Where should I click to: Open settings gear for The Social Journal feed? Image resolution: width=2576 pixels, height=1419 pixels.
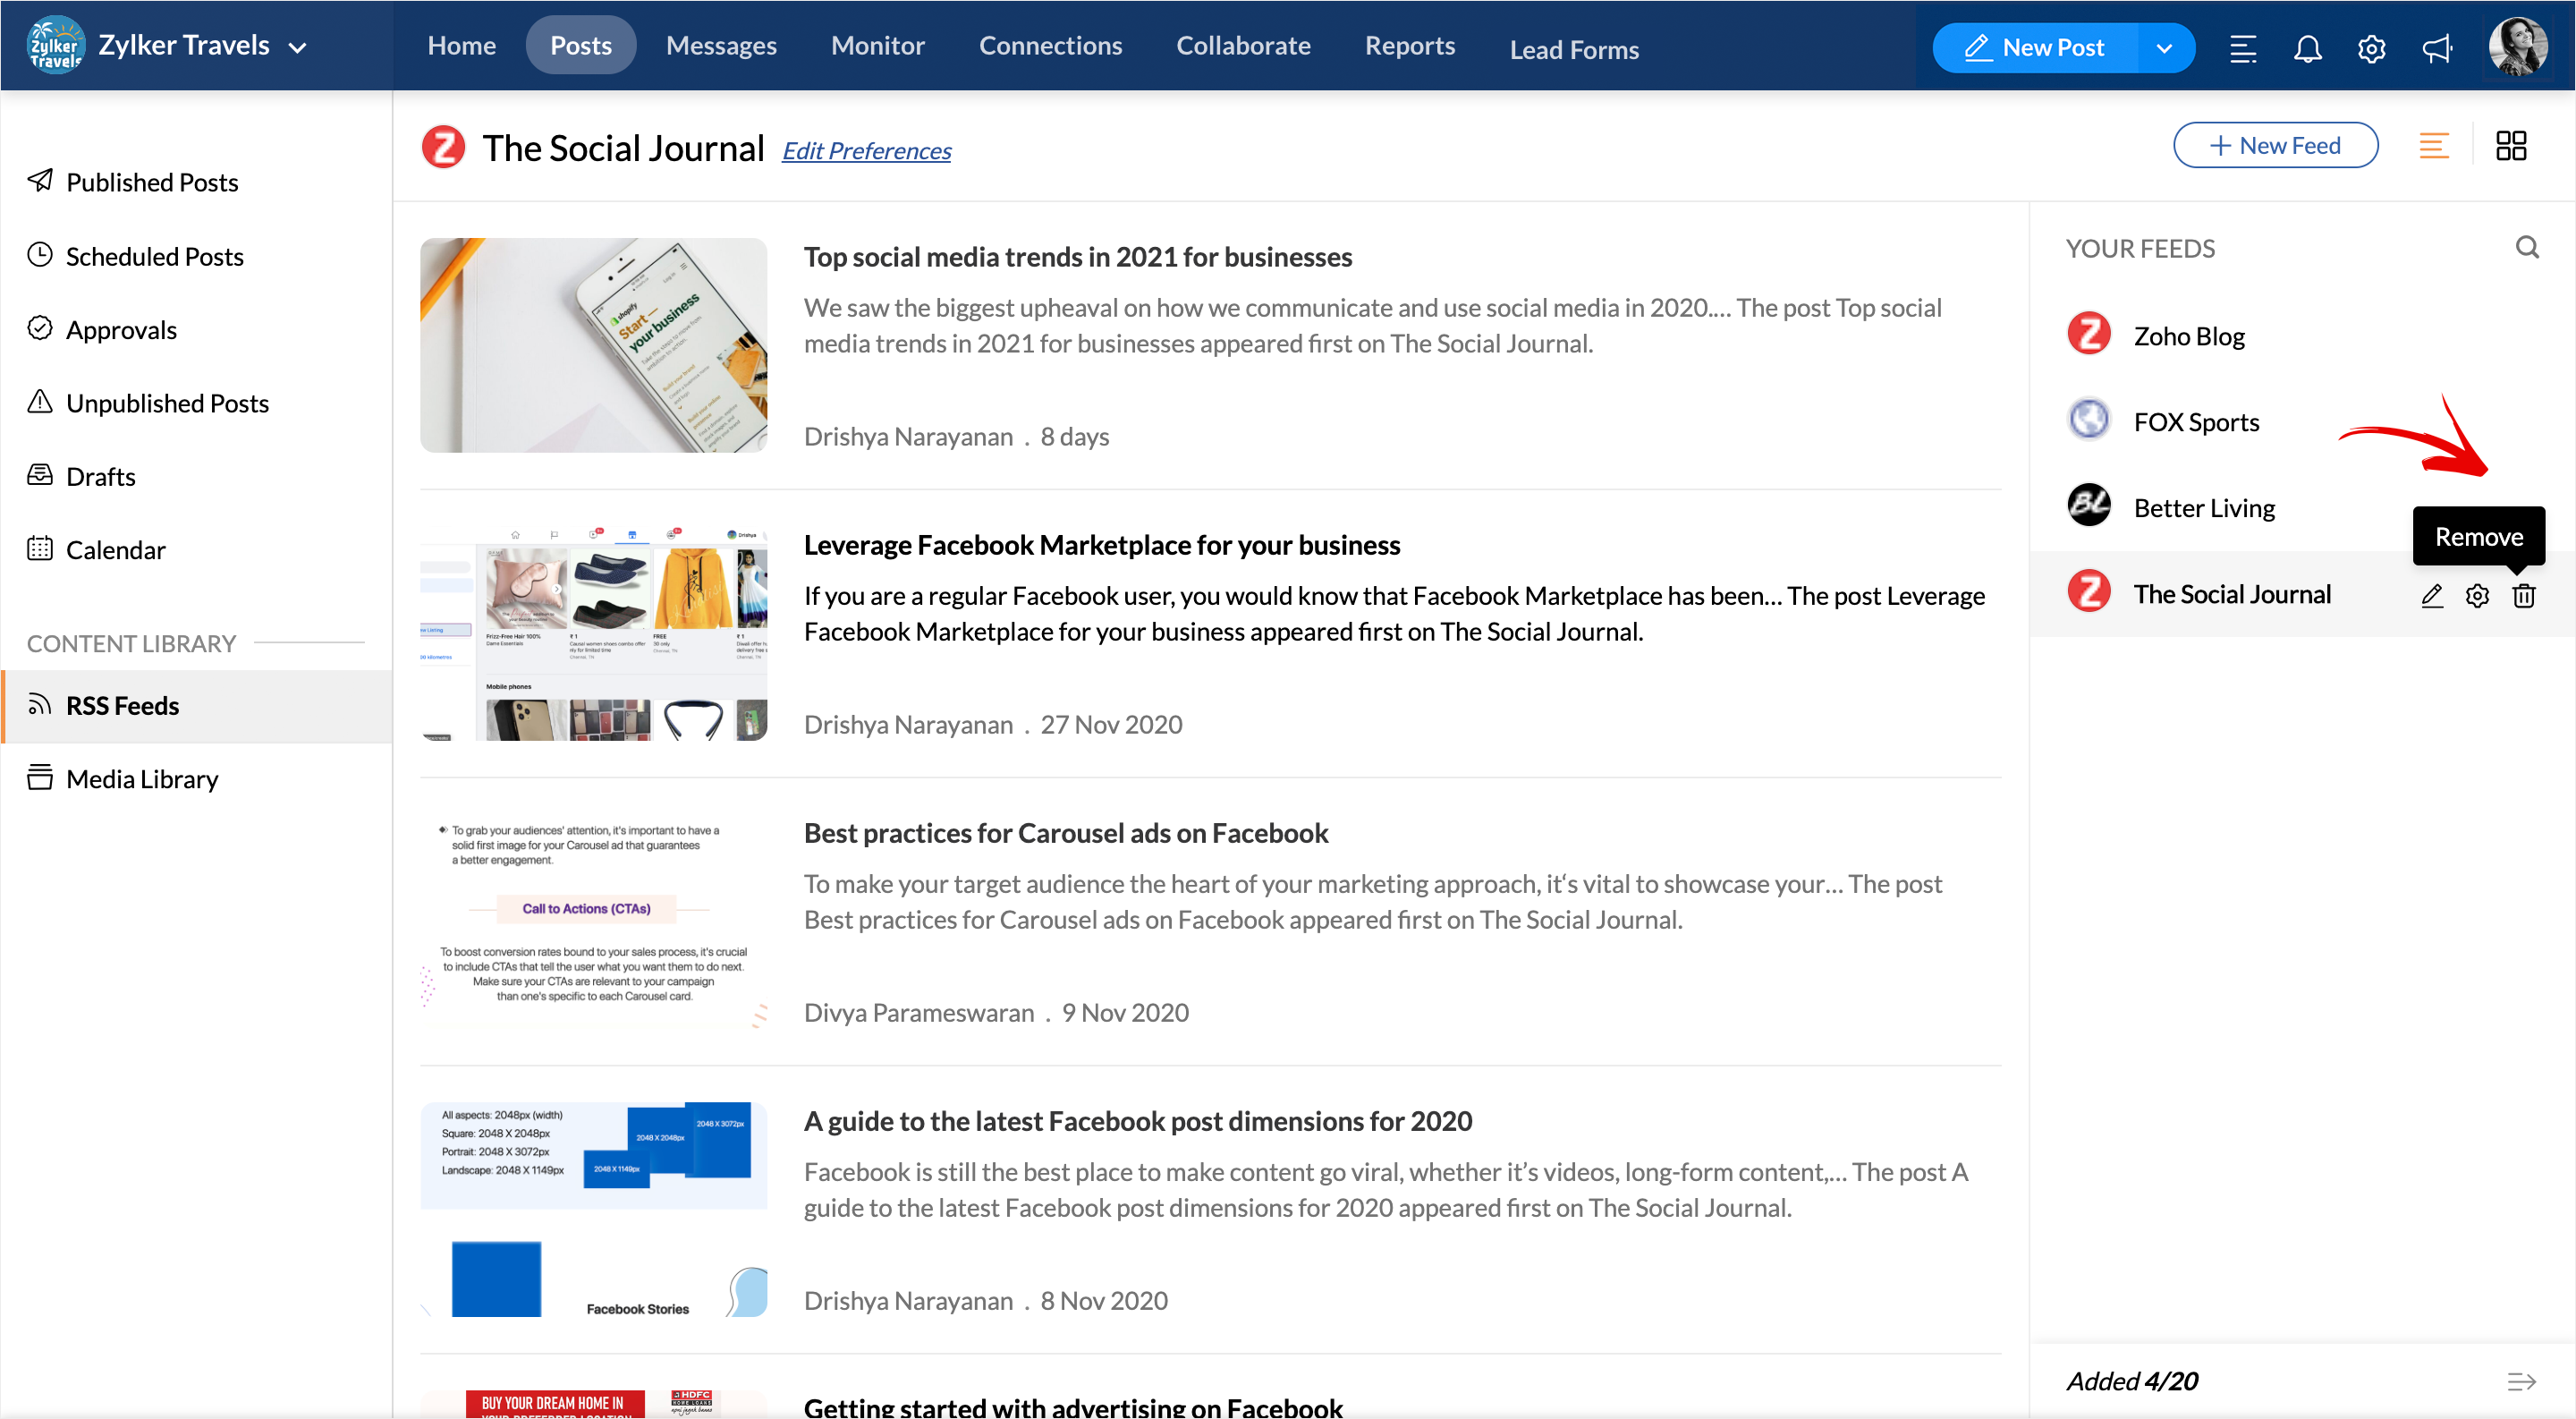click(x=2477, y=596)
